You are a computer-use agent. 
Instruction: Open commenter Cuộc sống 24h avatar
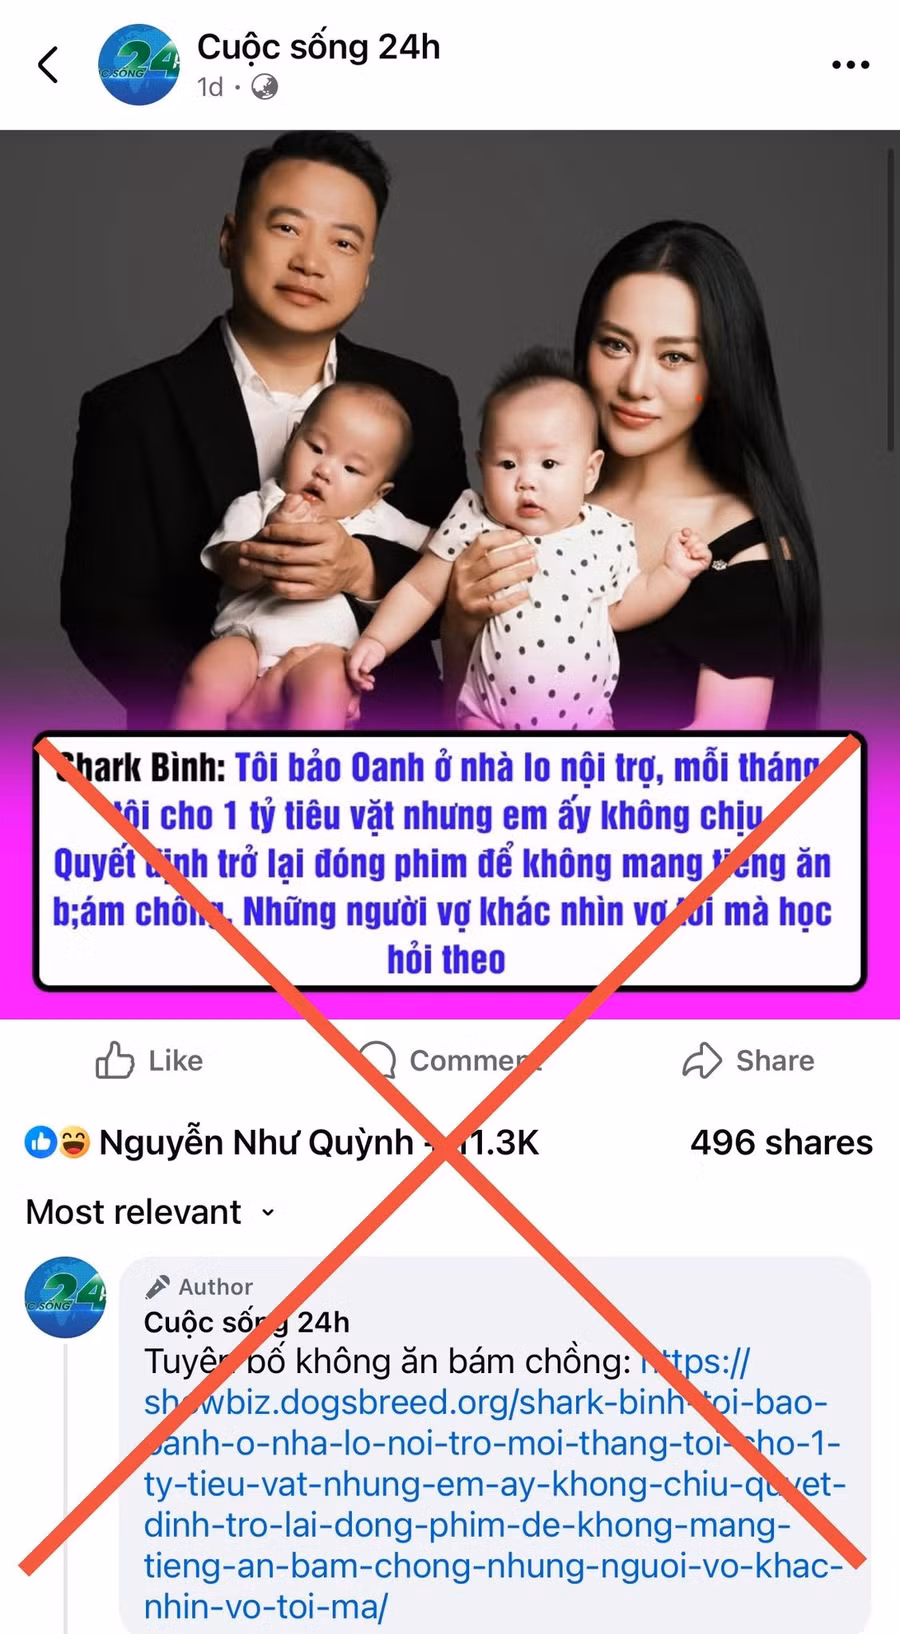[x=65, y=1297]
